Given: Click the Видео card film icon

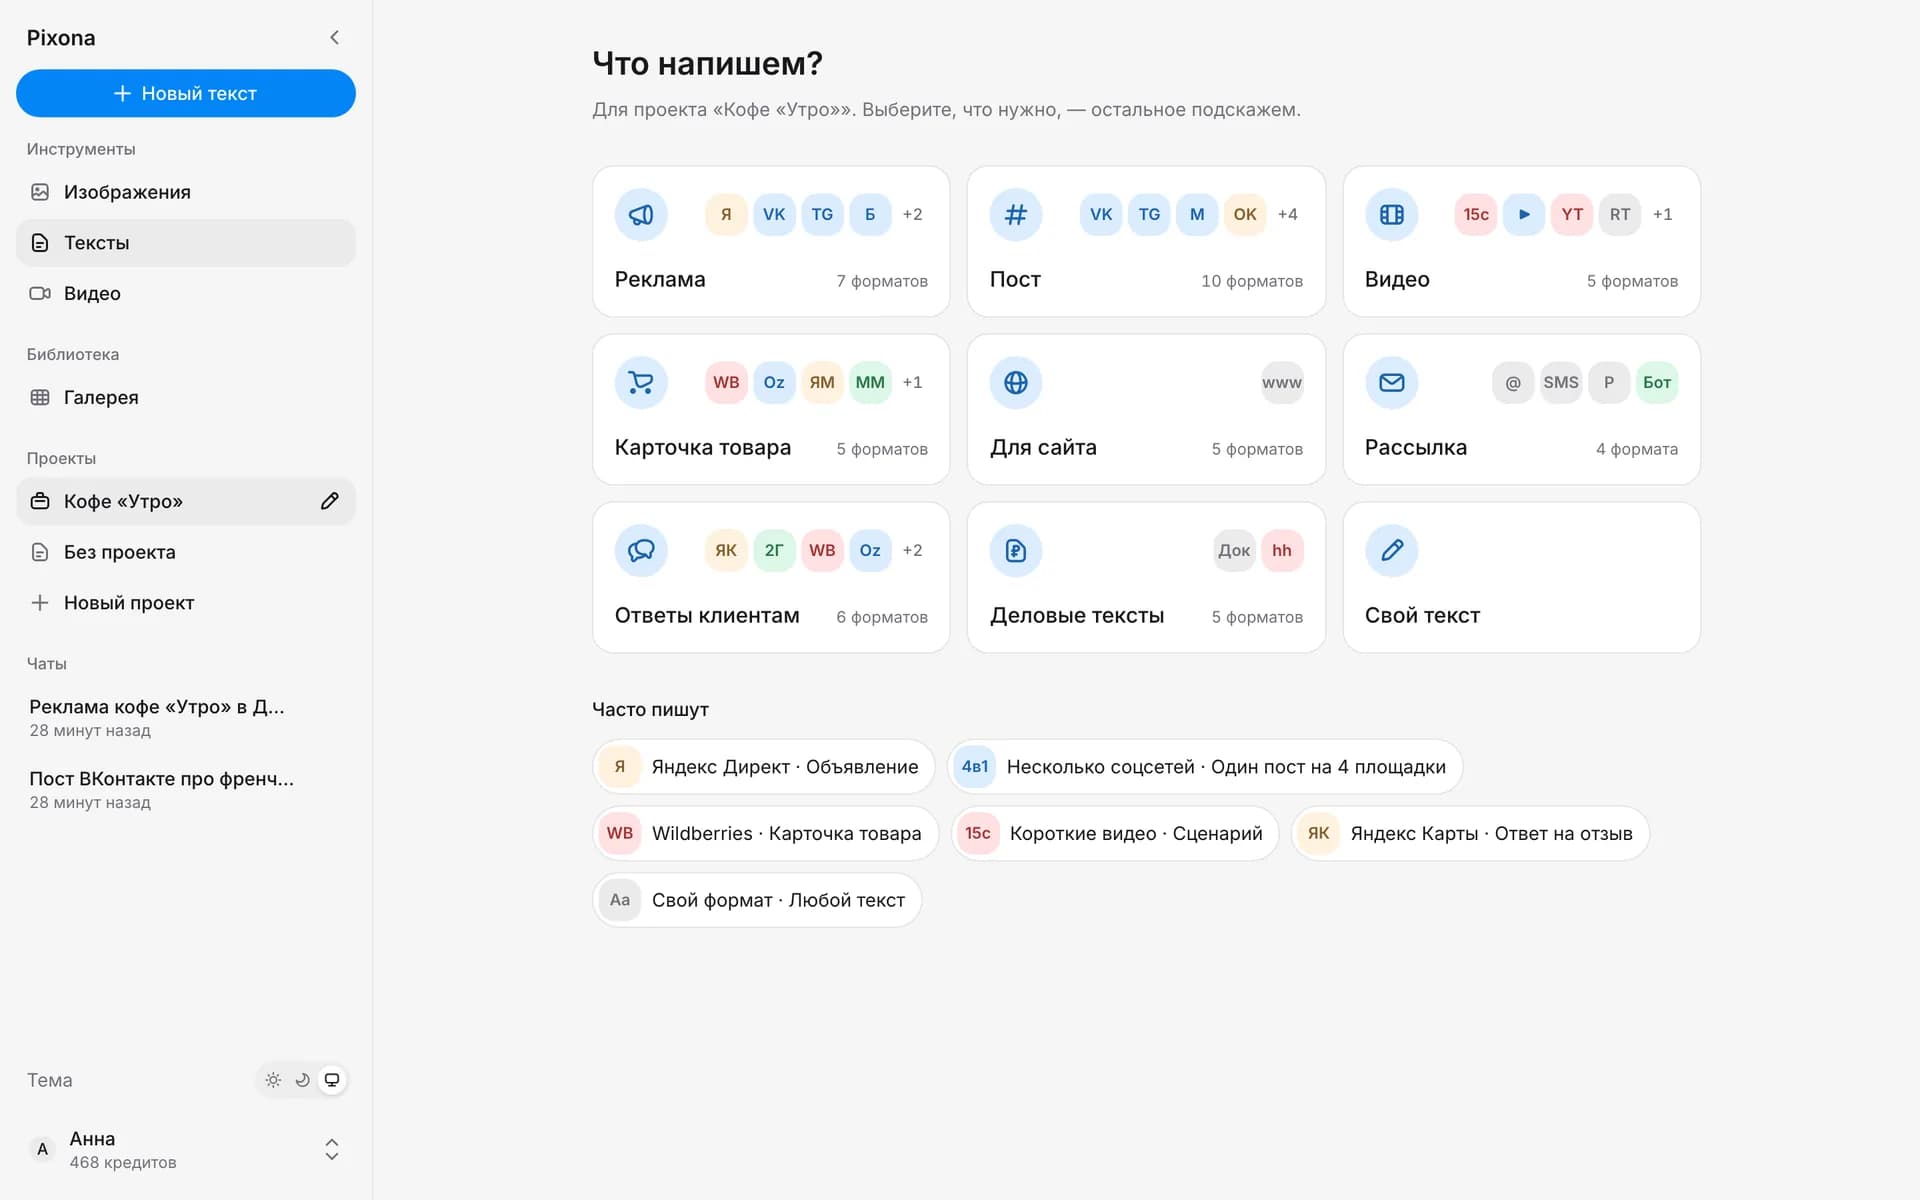Looking at the screenshot, I should tap(1392, 215).
